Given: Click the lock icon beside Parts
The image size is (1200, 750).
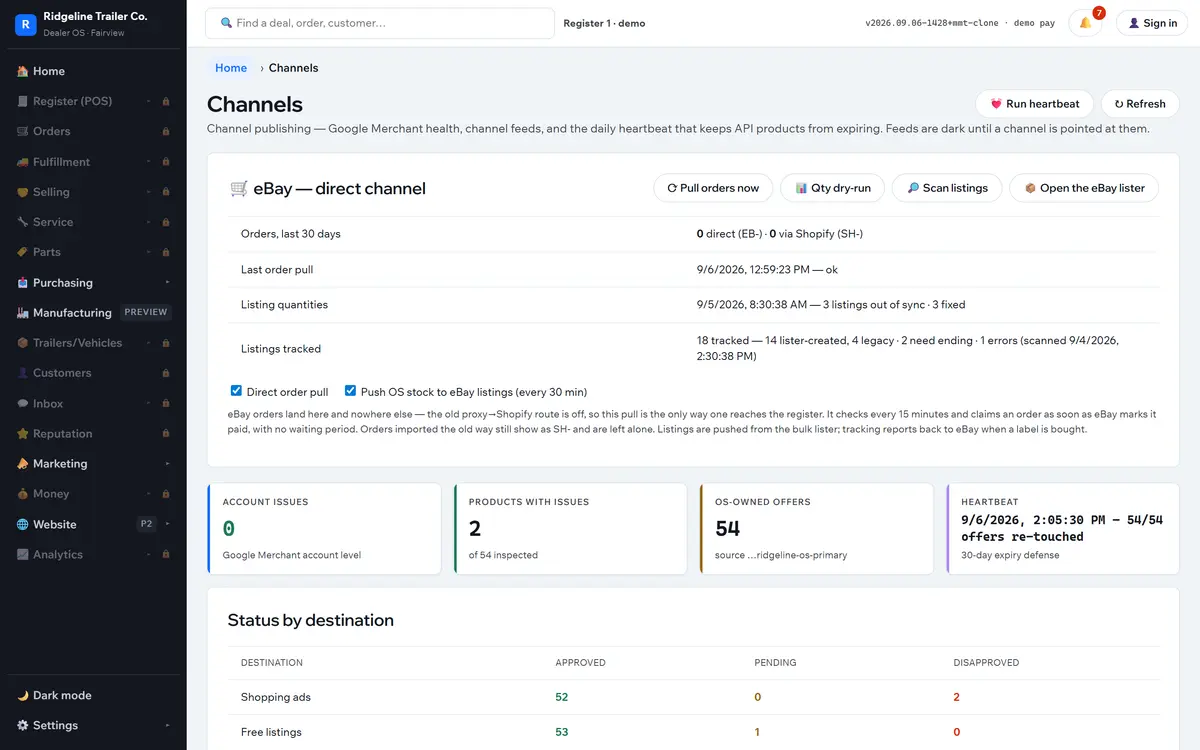Looking at the screenshot, I should click(x=165, y=252).
